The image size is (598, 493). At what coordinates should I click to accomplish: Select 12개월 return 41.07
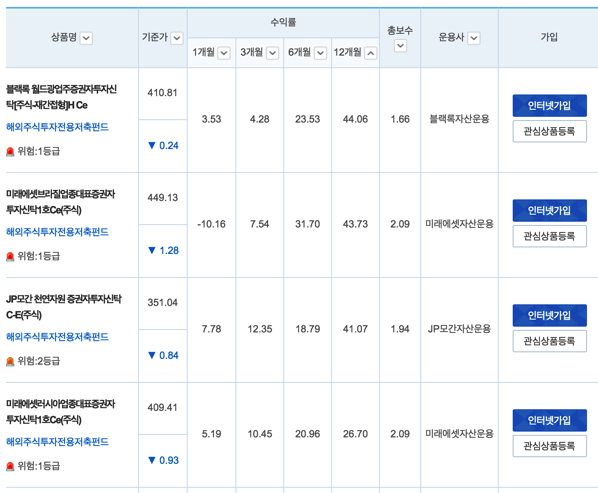pos(355,329)
